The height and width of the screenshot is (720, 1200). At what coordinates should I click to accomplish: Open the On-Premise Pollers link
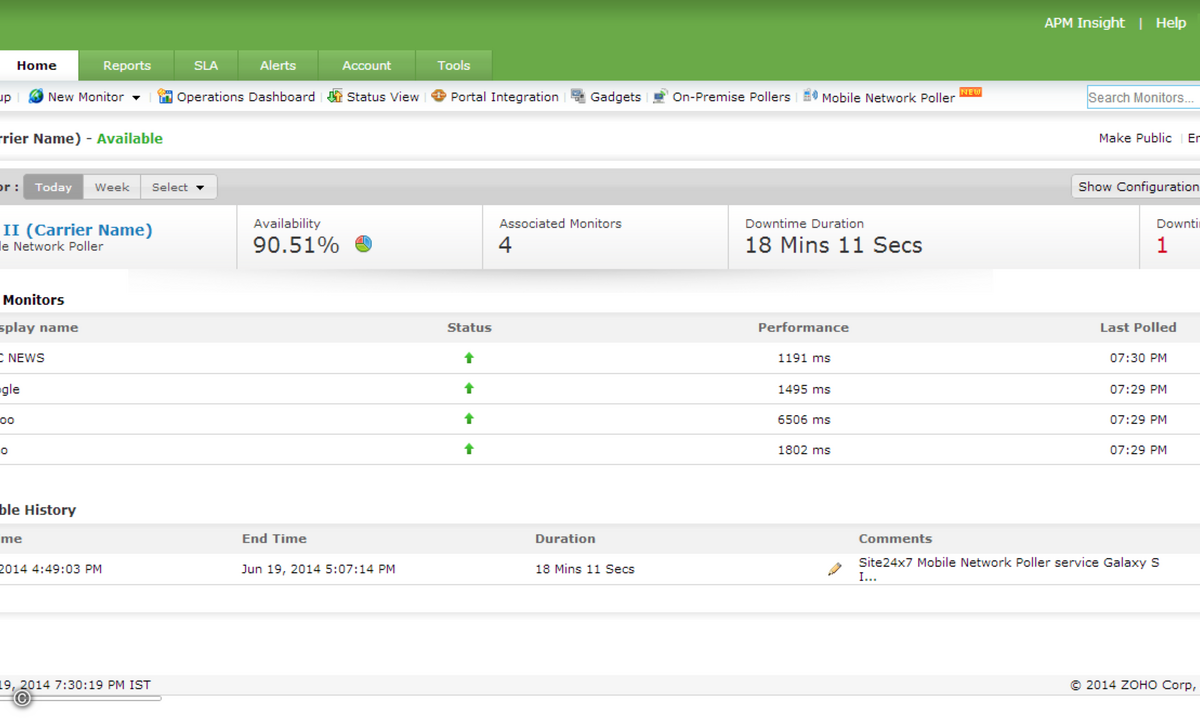coord(732,97)
